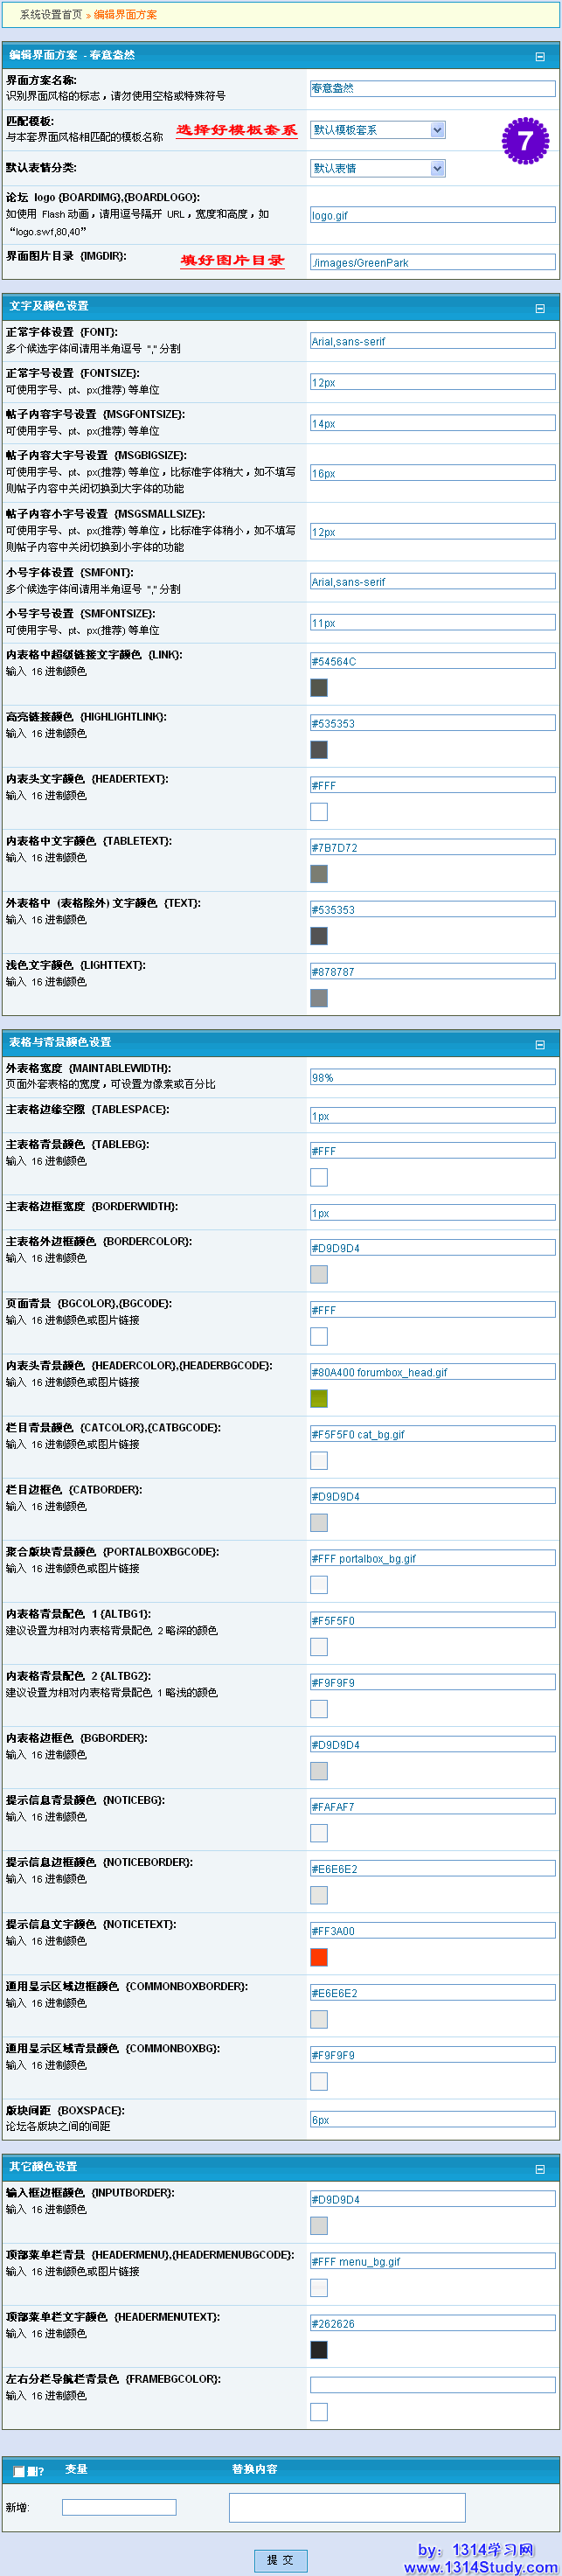562x2576 pixels.
Task: Collapse the 文字及颜色设置 section icon
Action: coord(540,308)
